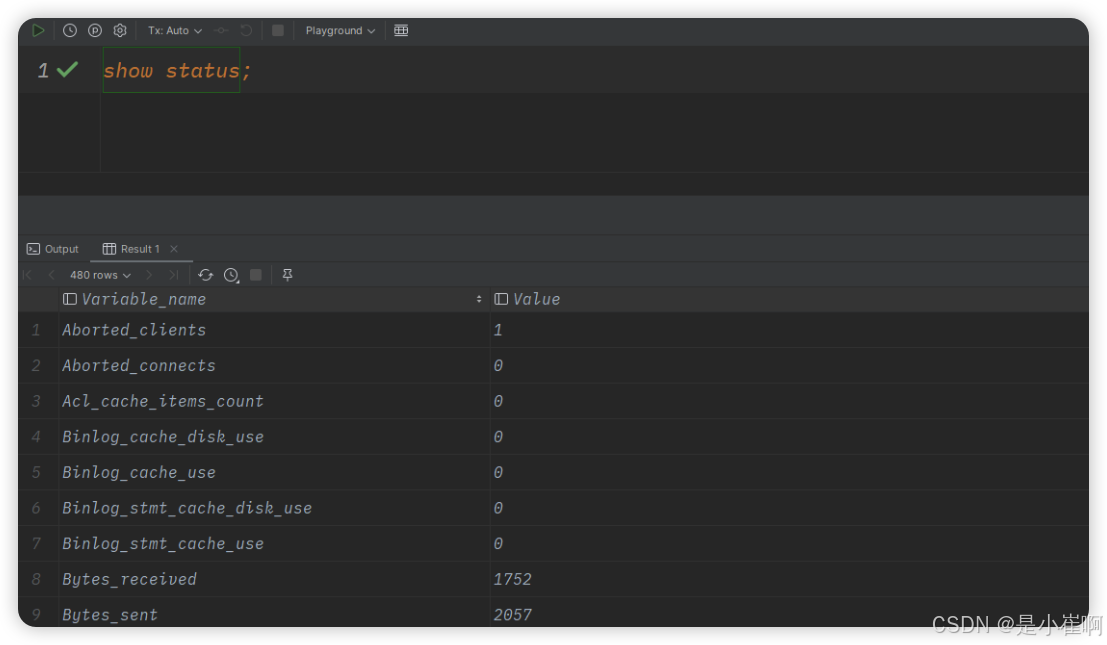Screen dimensions: 1107x645
Task: Expand the Tx: Auto transaction dropdown
Action: click(174, 30)
